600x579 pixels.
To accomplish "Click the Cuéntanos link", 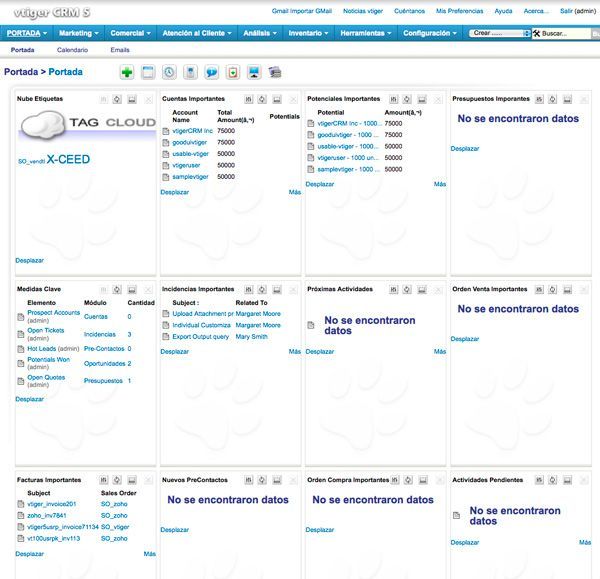I will [x=409, y=11].
